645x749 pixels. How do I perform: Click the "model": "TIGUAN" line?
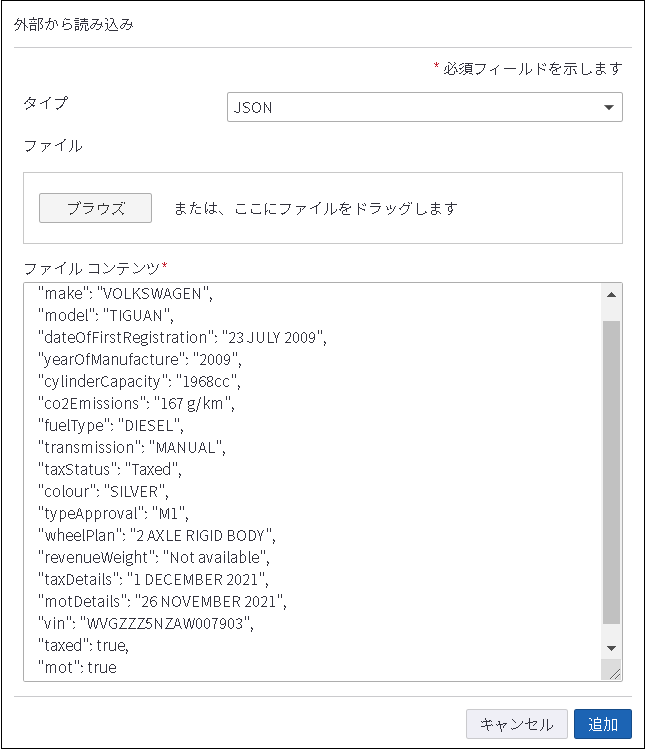pos(106,315)
